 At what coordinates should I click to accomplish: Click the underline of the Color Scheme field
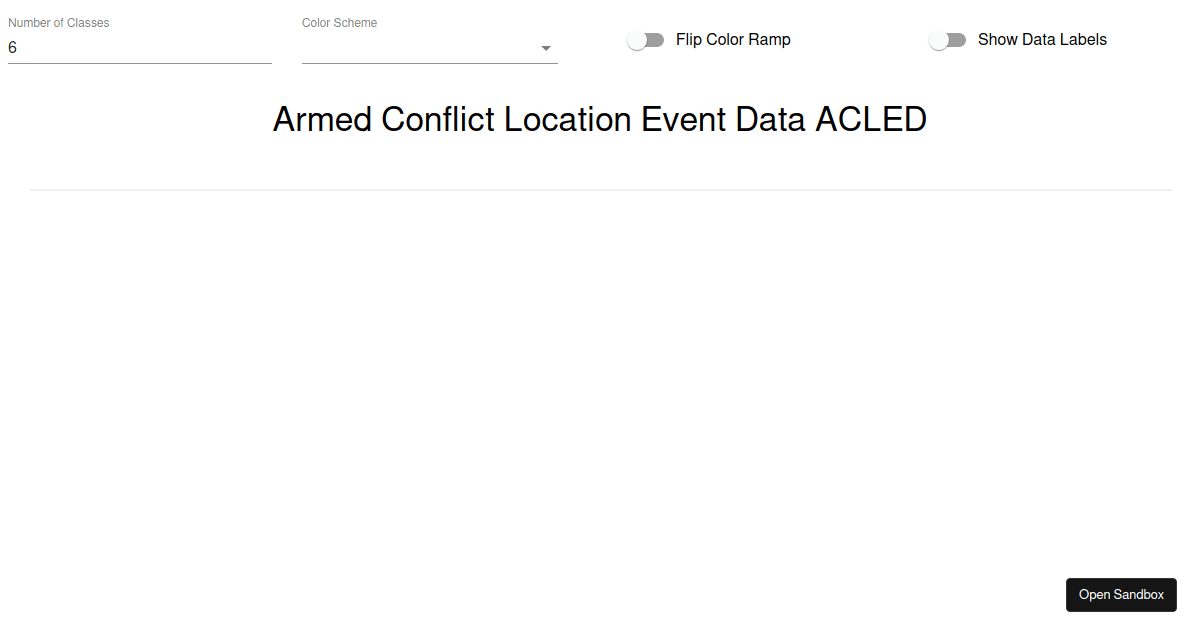pos(430,63)
